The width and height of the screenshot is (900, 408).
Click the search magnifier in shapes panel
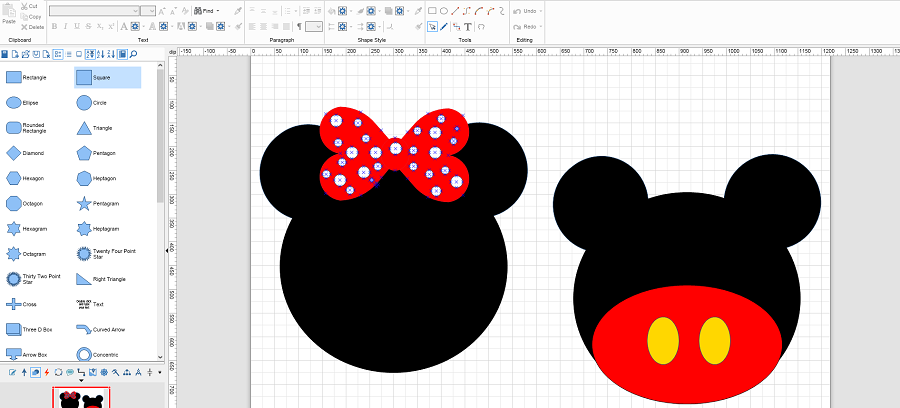tap(134, 54)
